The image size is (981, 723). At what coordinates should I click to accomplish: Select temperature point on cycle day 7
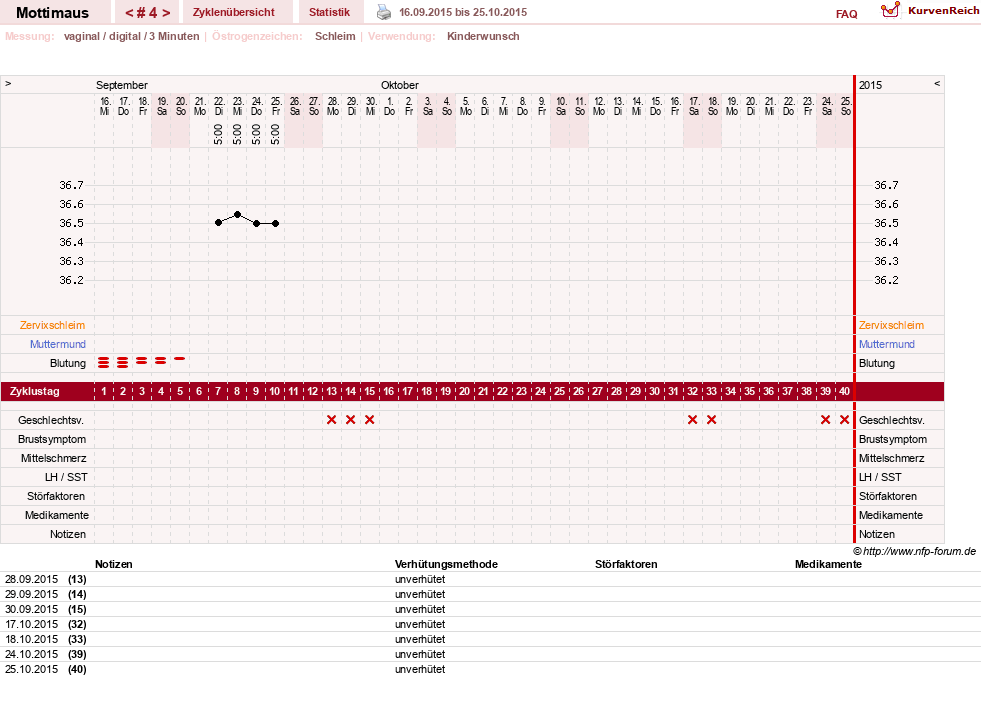click(218, 223)
